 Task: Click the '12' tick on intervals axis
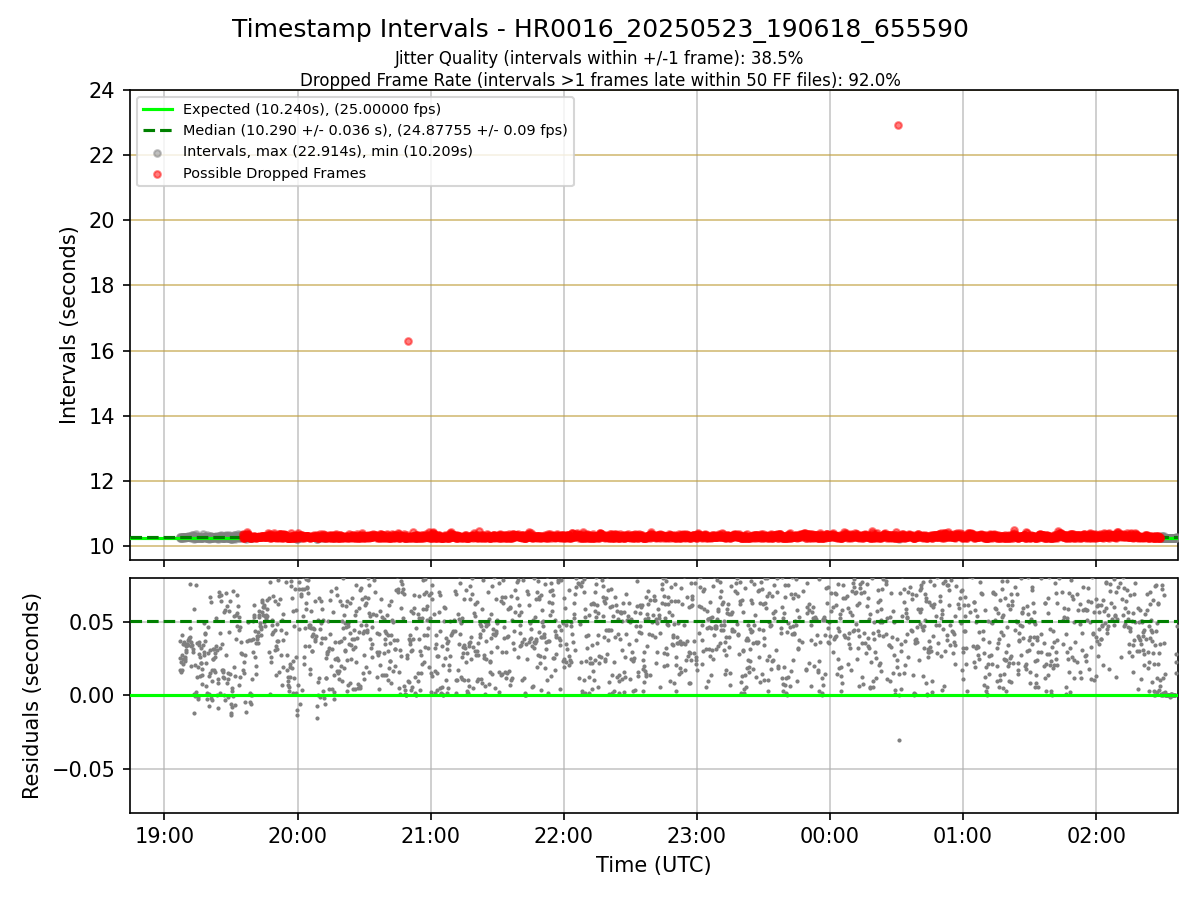coord(103,481)
